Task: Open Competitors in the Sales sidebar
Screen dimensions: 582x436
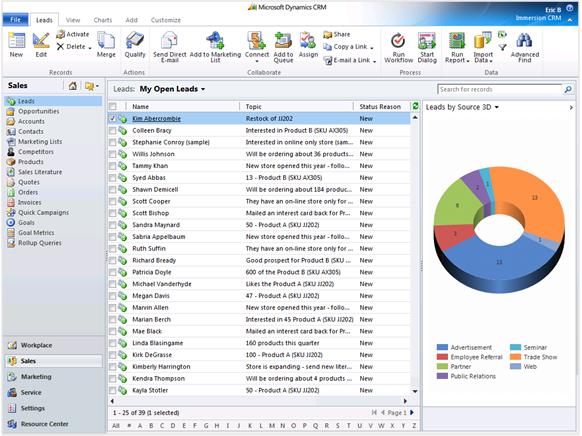Action: tap(36, 152)
